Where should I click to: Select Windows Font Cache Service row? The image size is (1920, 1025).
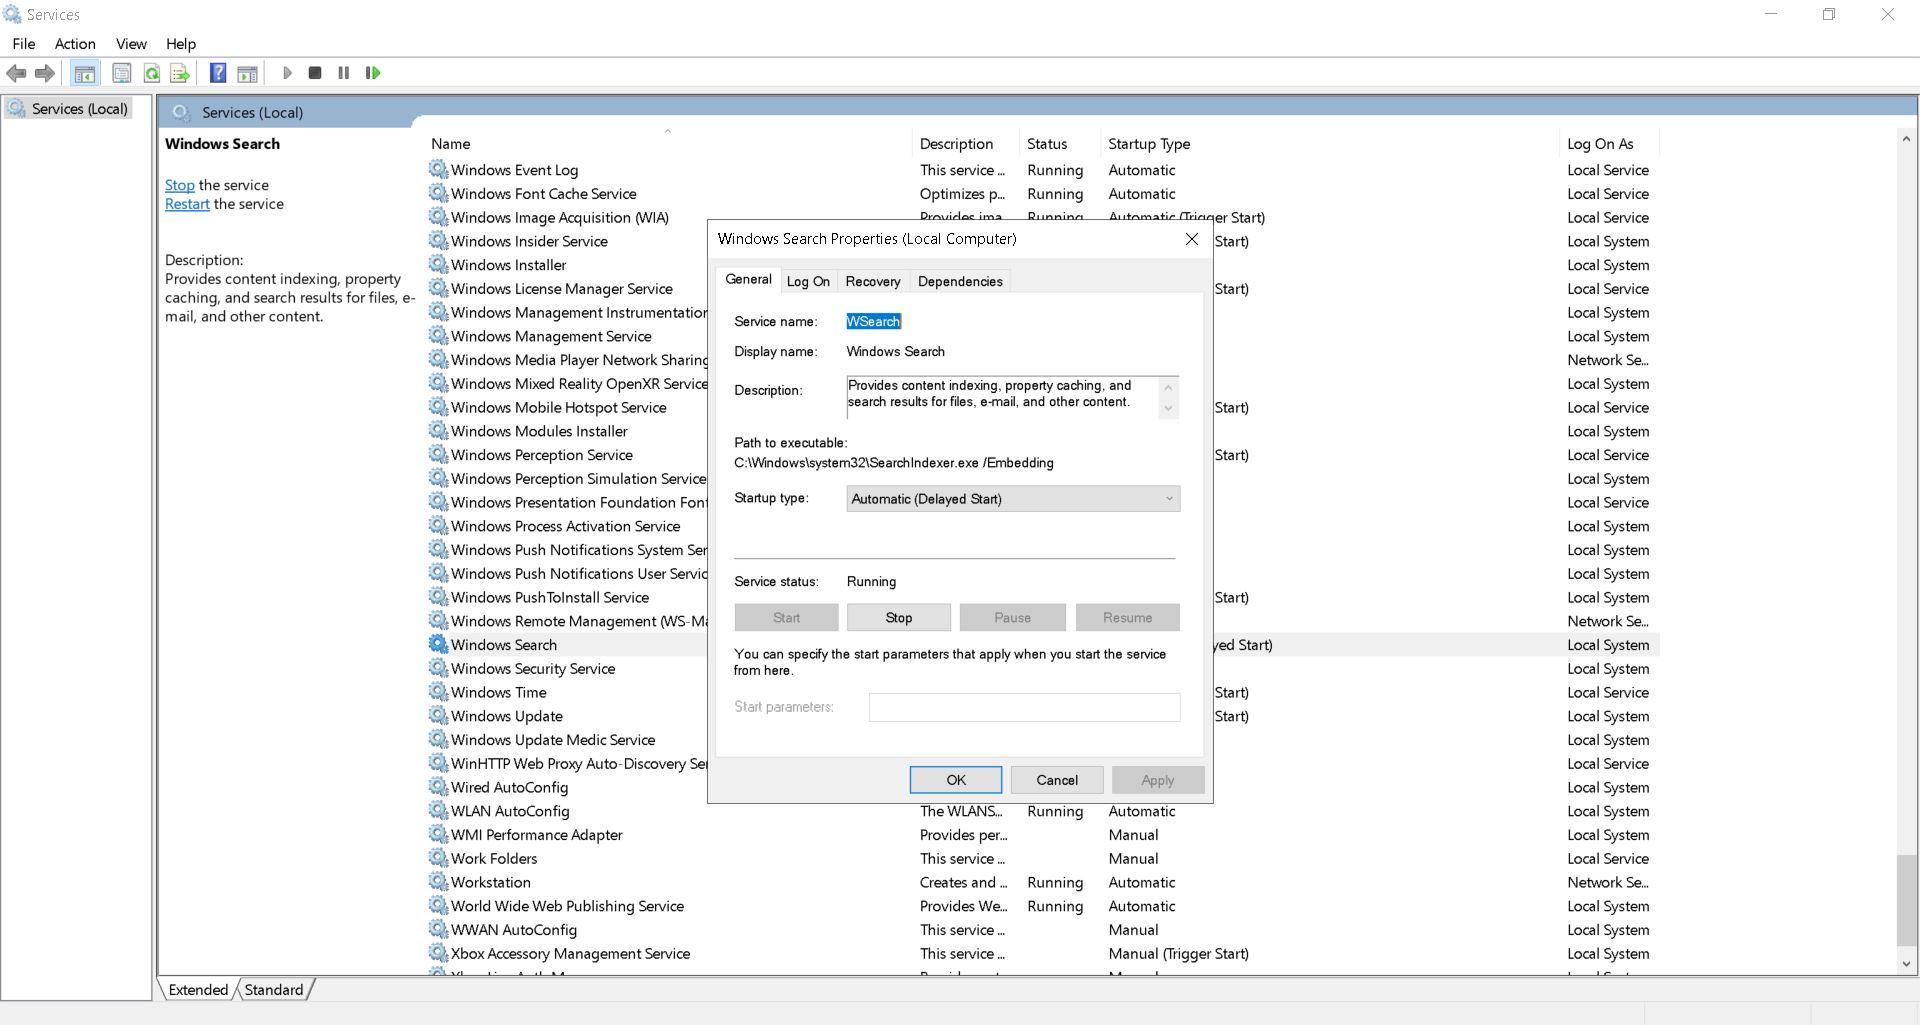pos(1043,193)
